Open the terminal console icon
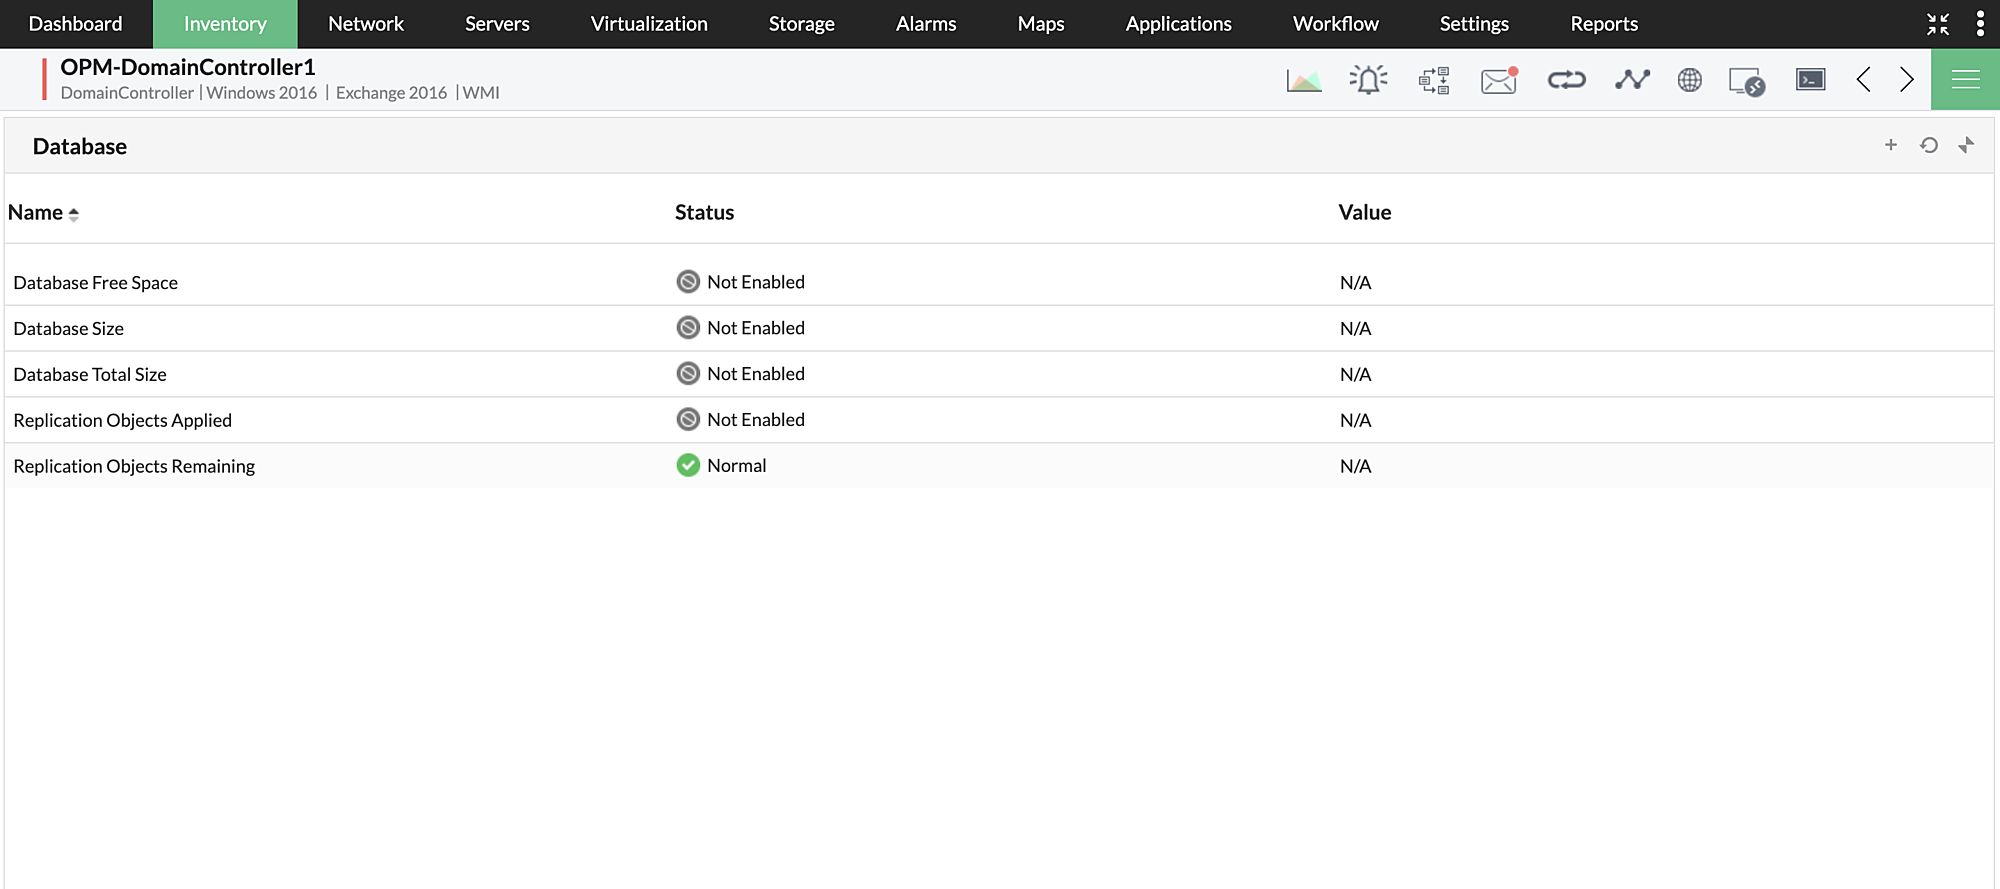Image resolution: width=2000 pixels, height=889 pixels. coord(1811,80)
